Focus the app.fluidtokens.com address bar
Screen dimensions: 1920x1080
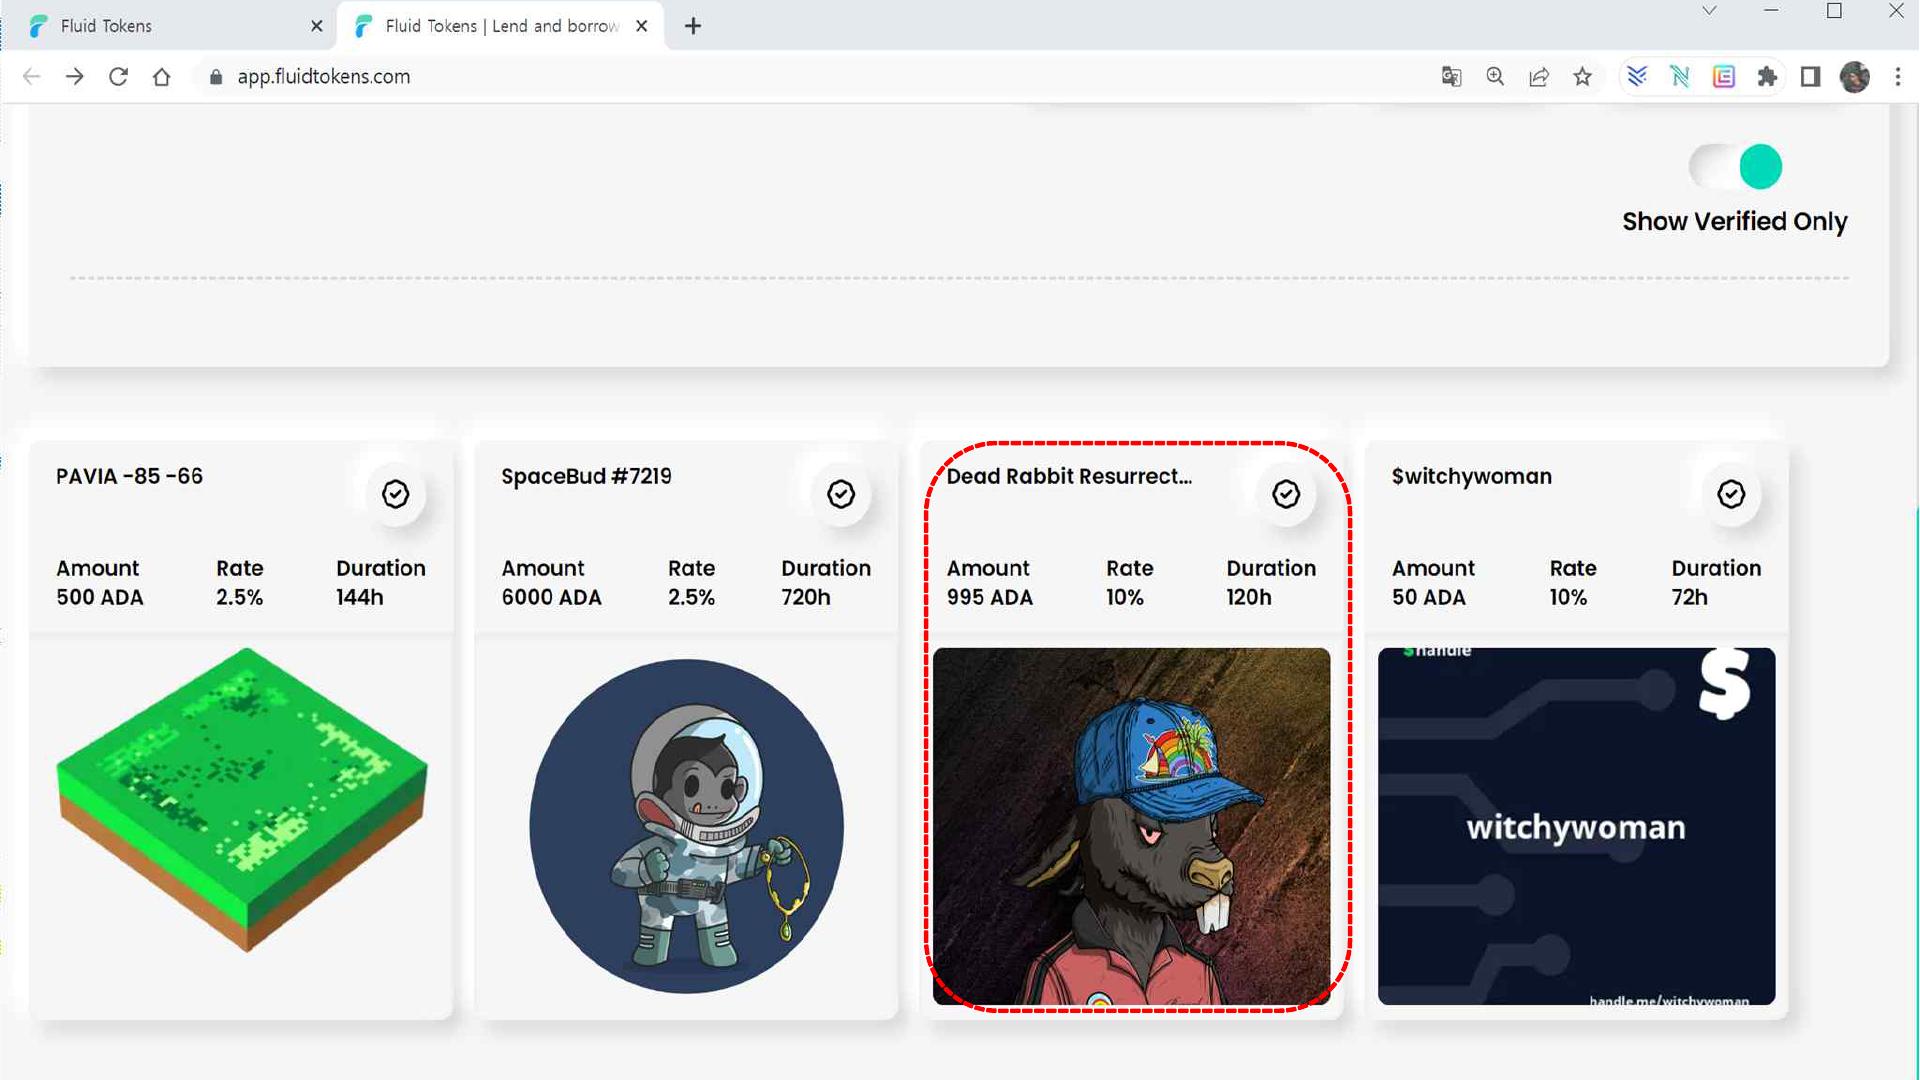[x=323, y=77]
